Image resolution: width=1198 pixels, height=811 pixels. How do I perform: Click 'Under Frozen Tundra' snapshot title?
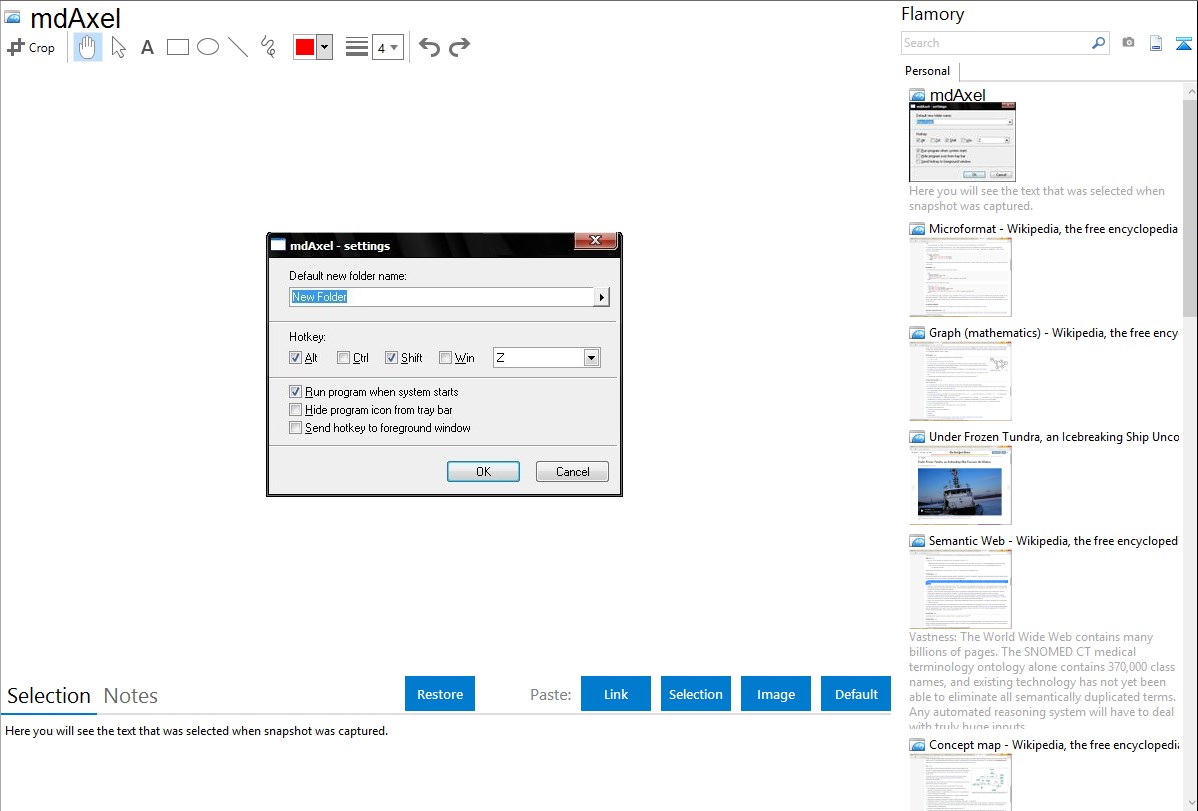pos(1054,437)
